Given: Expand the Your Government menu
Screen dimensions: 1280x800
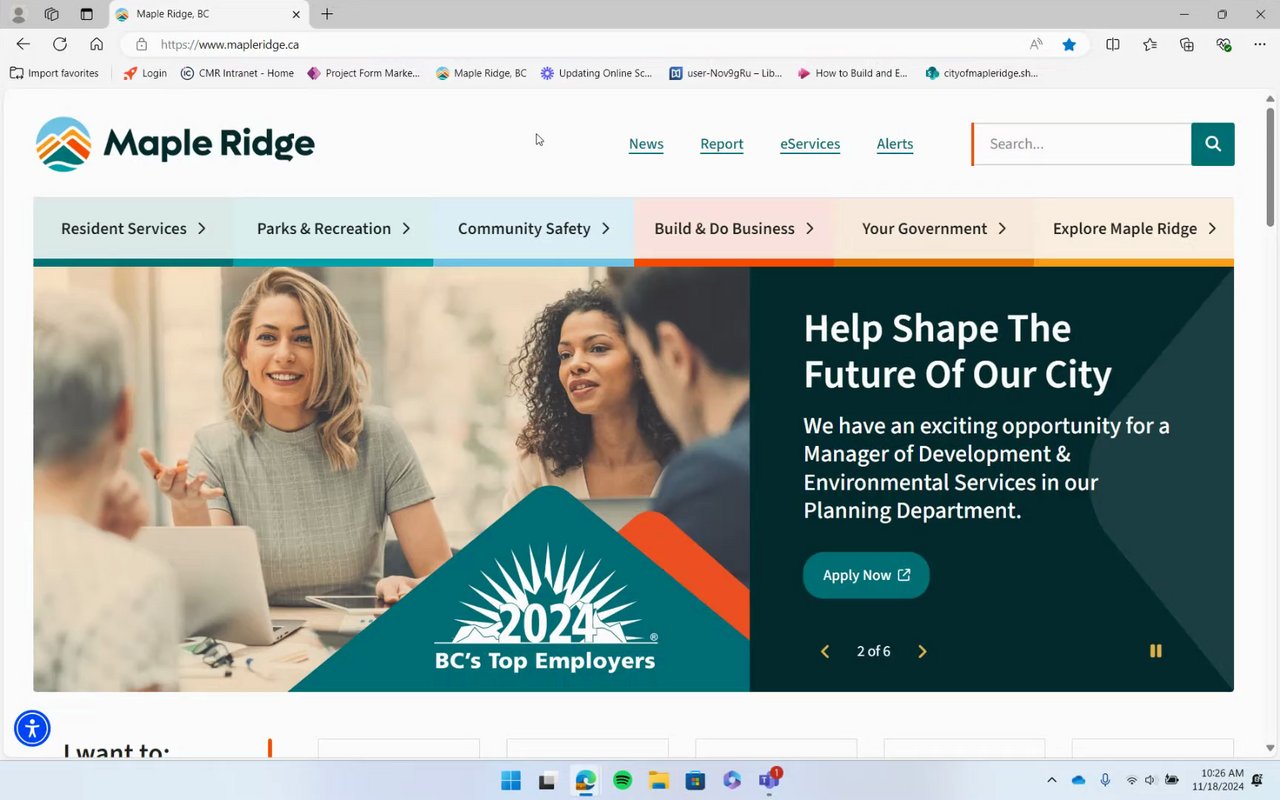Looking at the screenshot, I should [x=934, y=229].
